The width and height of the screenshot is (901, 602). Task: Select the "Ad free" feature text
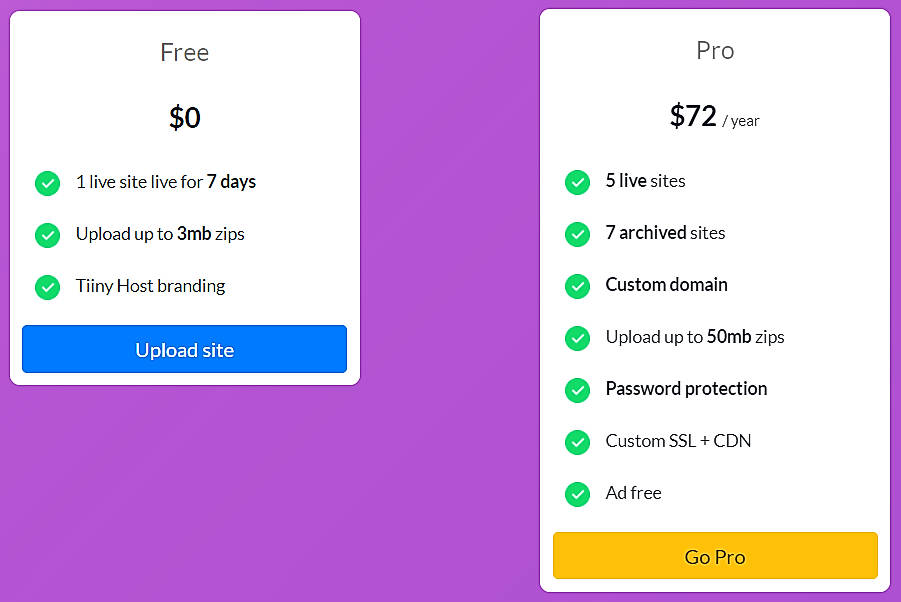(634, 493)
